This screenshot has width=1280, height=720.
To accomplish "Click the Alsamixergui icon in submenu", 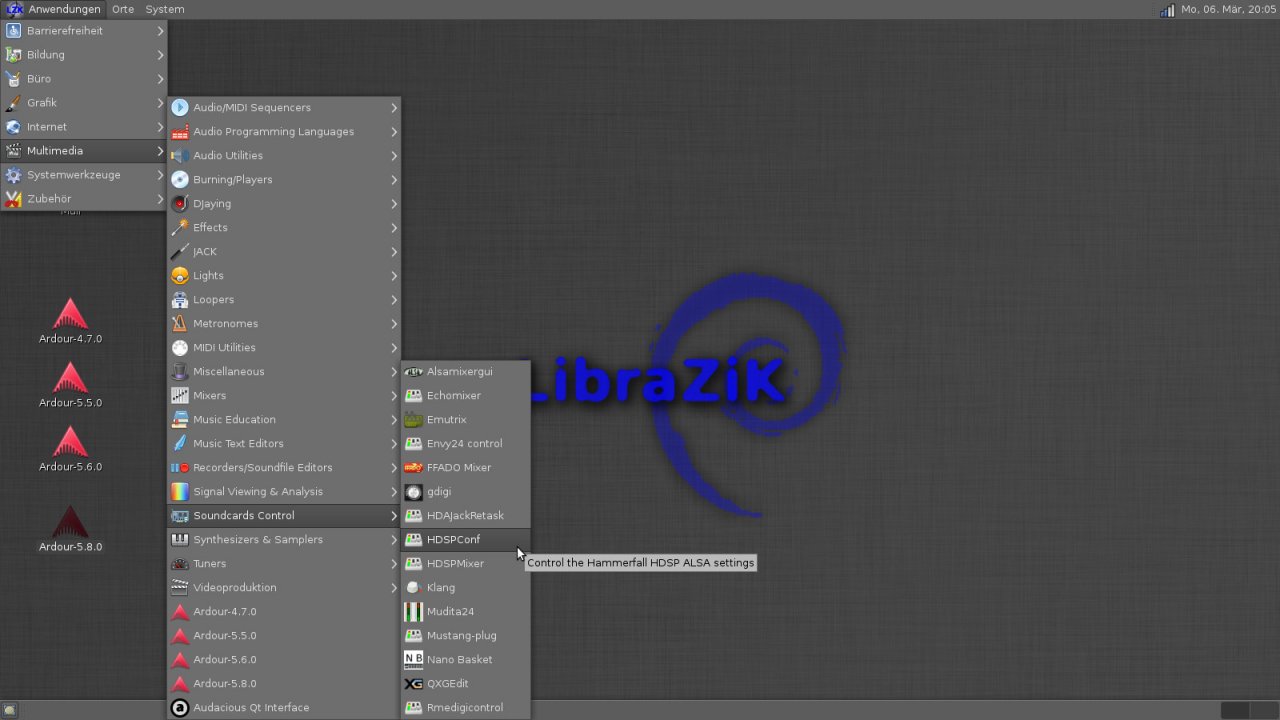I will coord(413,371).
